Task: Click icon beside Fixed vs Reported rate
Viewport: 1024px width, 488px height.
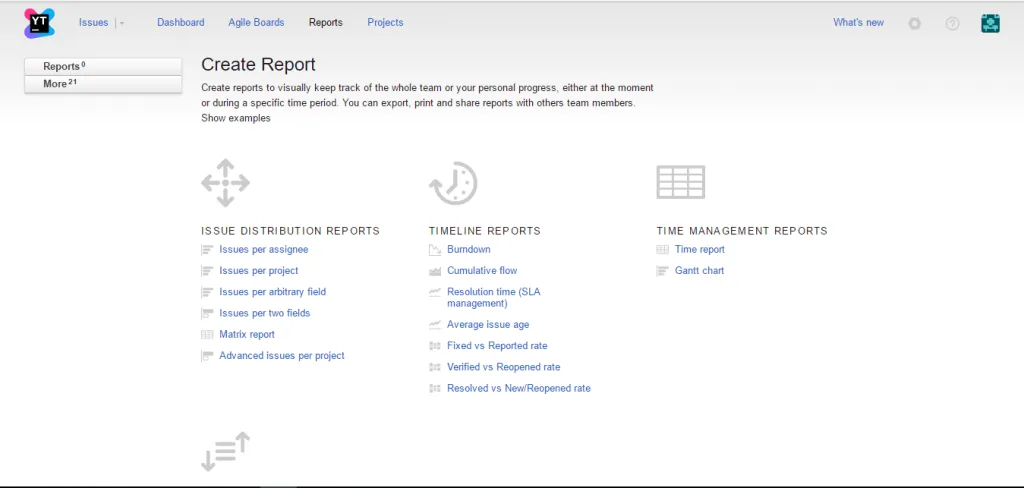Action: [x=435, y=346]
